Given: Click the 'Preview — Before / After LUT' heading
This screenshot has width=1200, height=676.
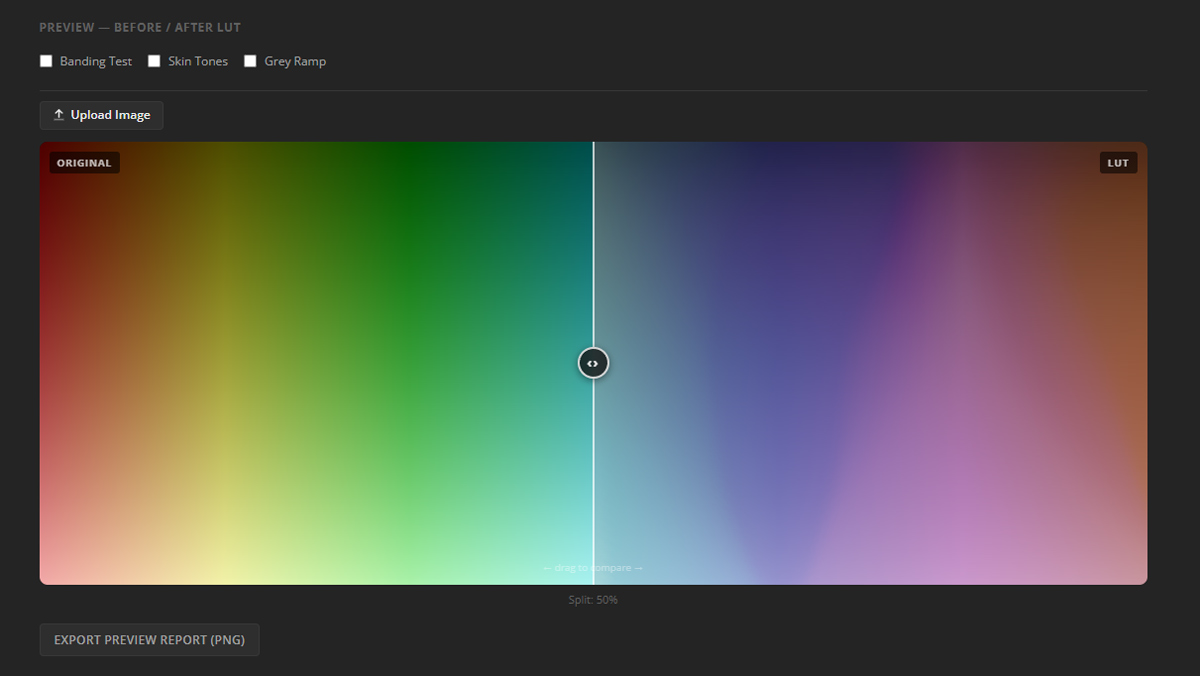Looking at the screenshot, I should click(x=140, y=27).
